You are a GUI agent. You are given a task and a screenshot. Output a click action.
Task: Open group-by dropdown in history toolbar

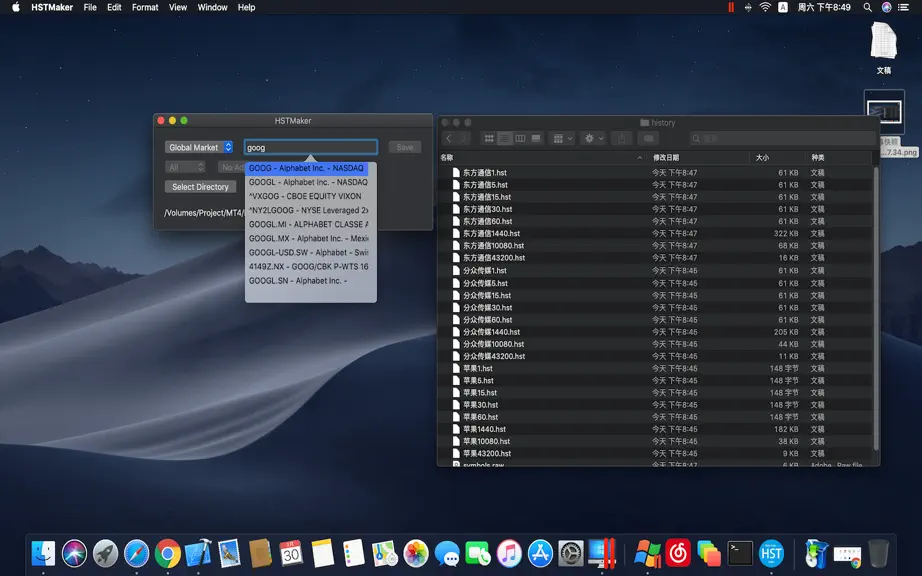coord(562,139)
